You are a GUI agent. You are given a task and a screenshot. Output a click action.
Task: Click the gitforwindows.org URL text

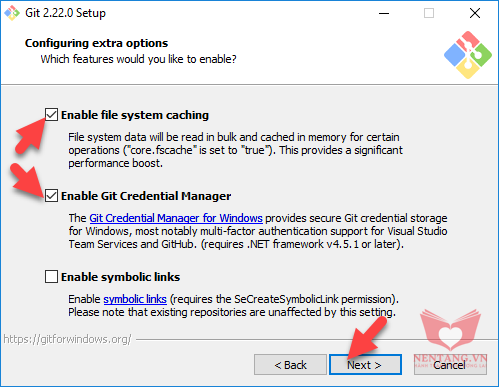67,339
